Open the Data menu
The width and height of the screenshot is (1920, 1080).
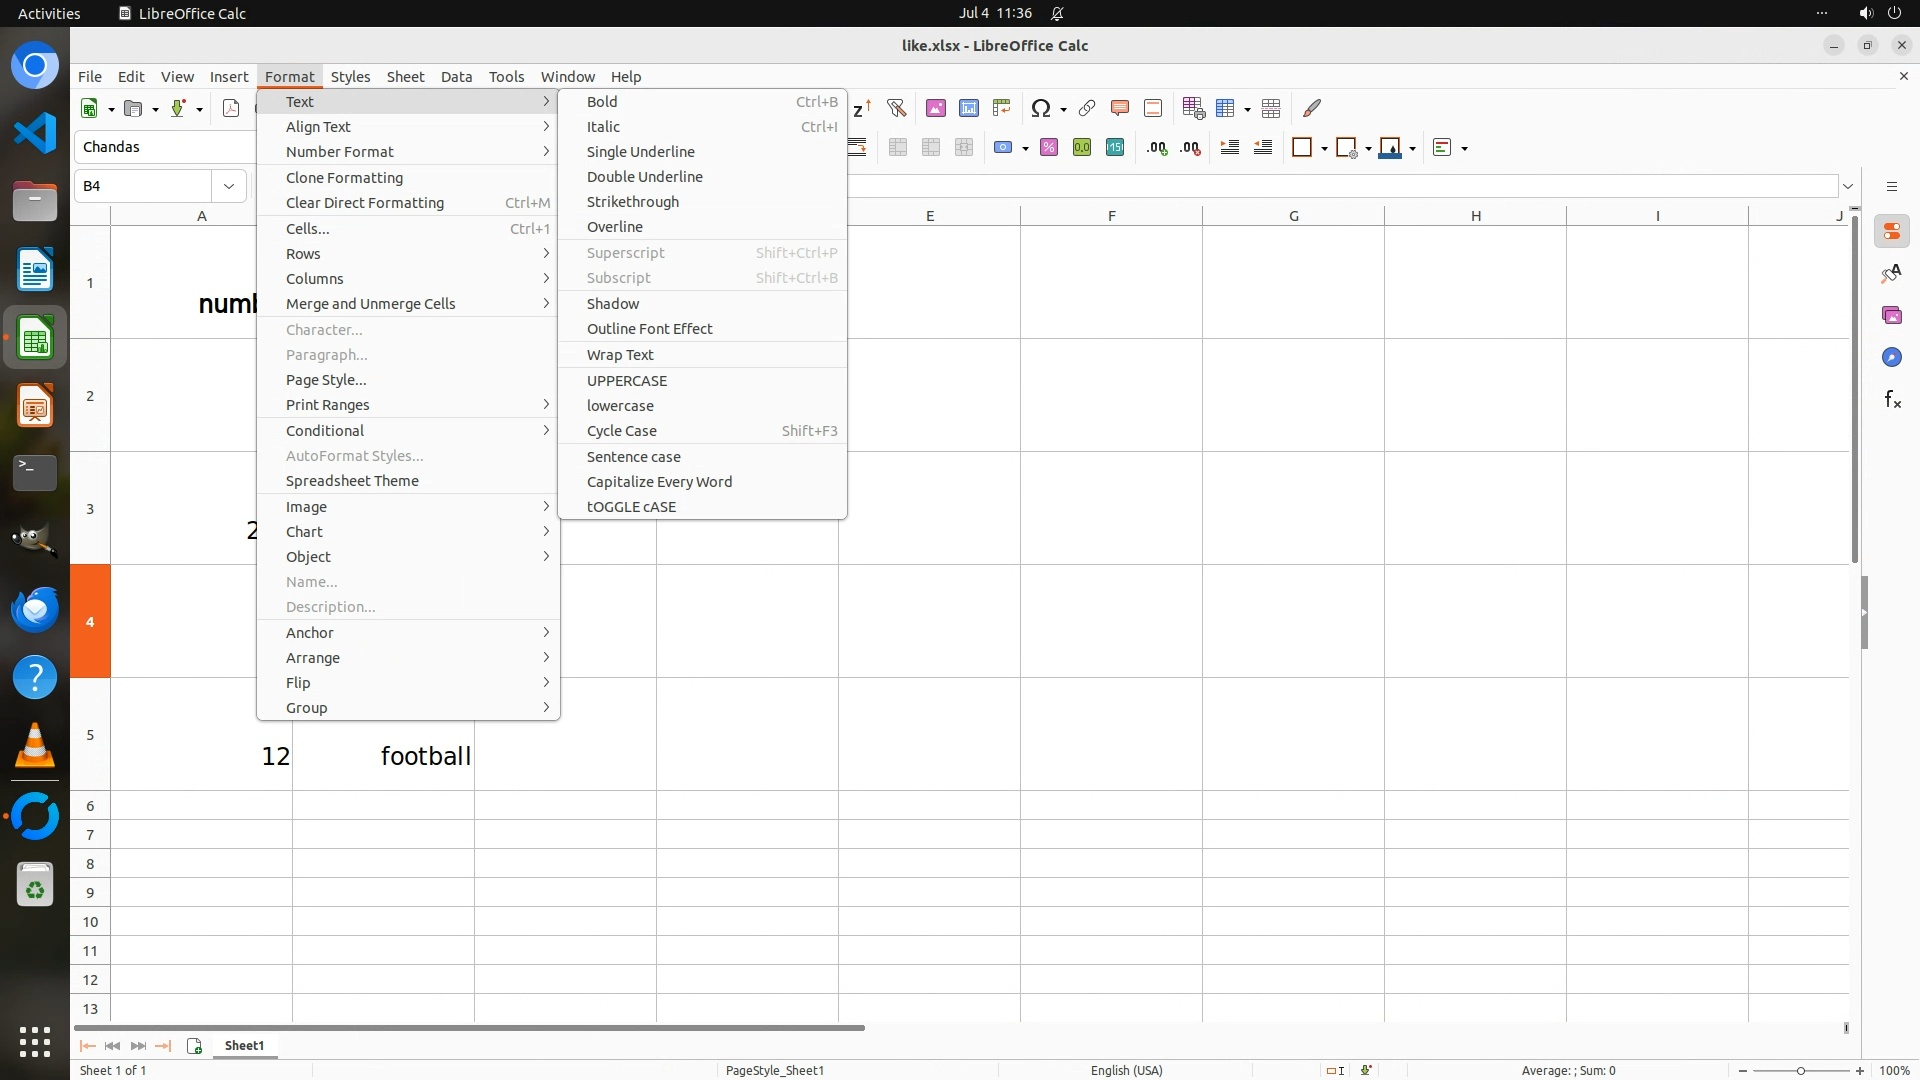tap(456, 77)
